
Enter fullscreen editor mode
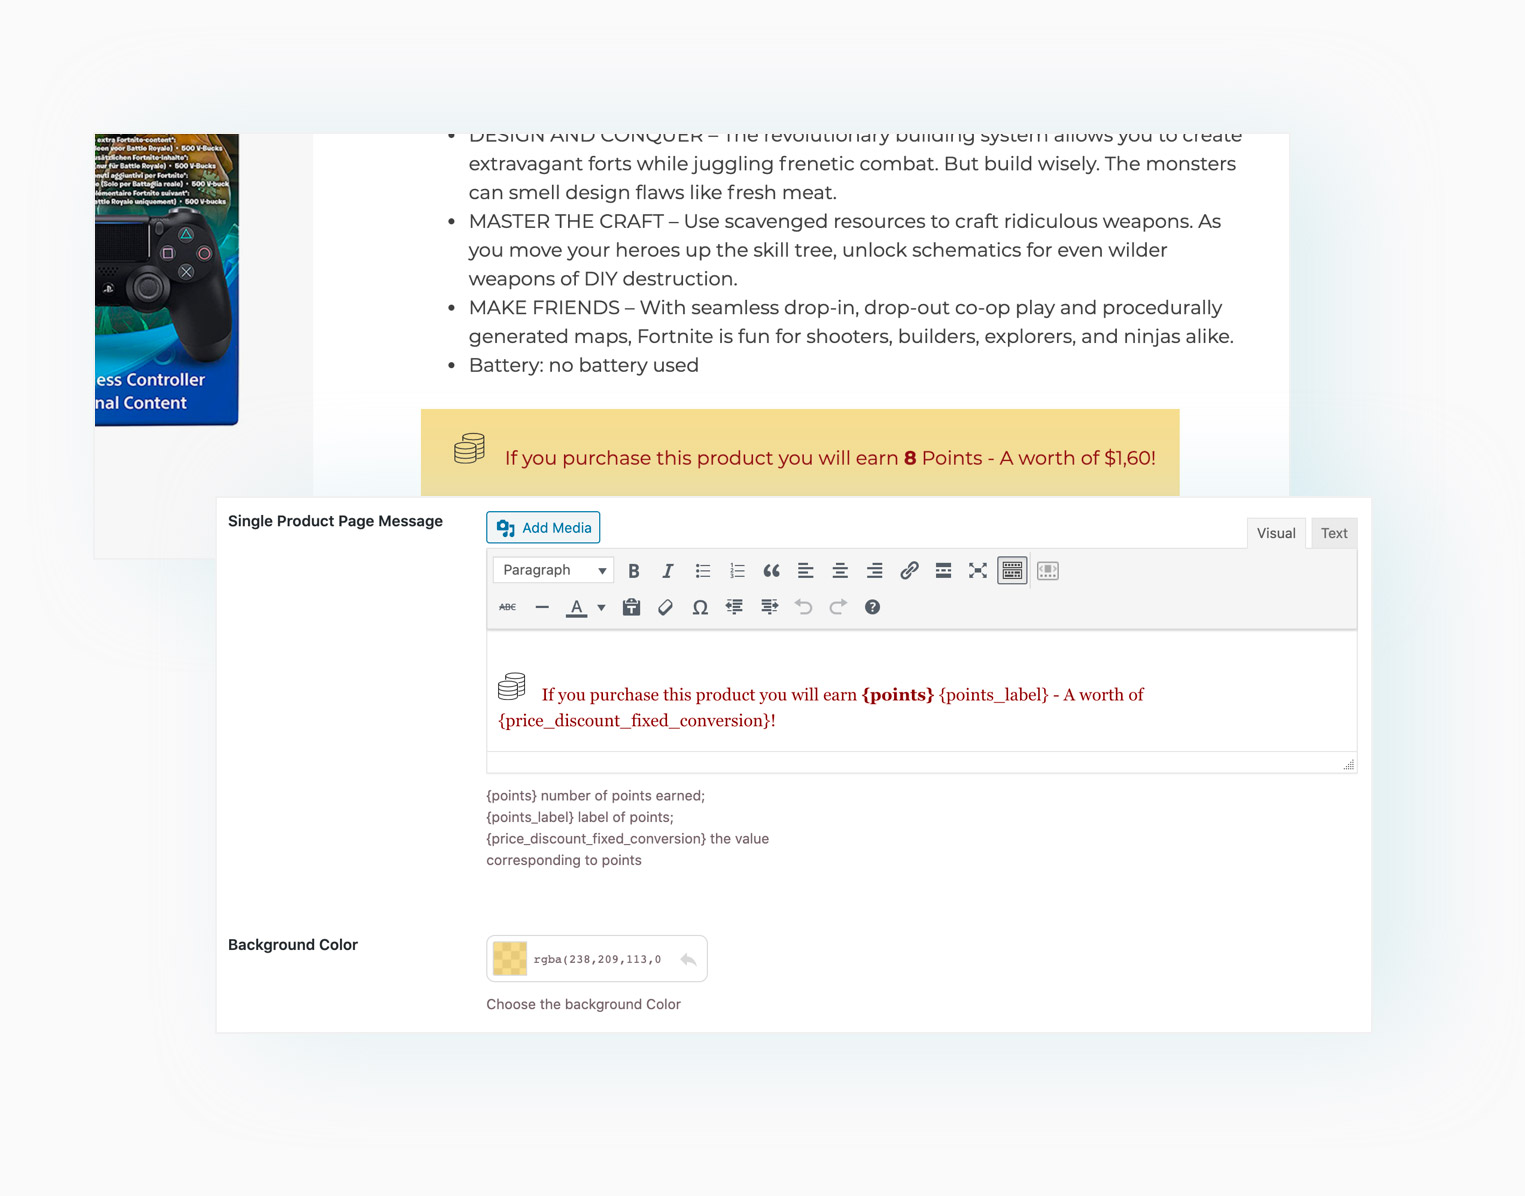click(978, 571)
